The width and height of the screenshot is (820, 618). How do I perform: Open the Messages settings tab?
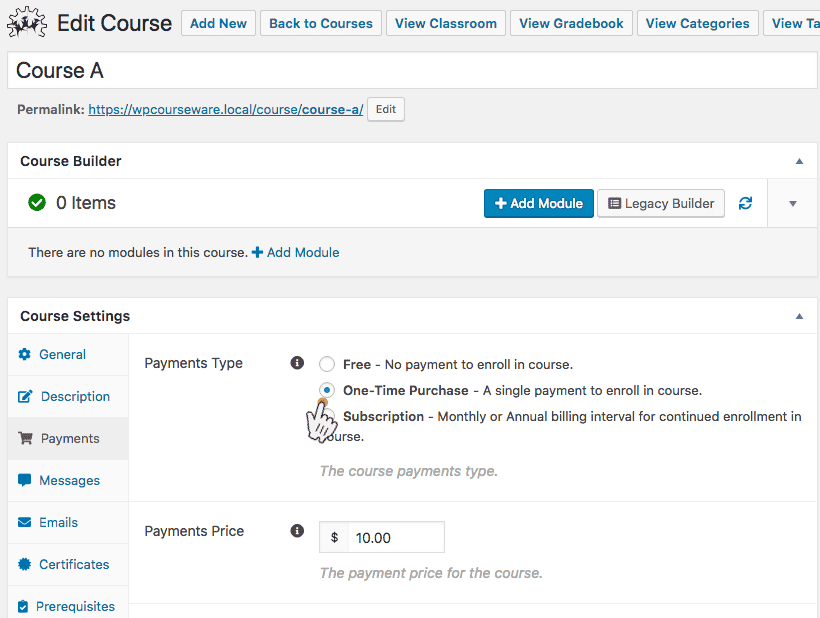68,480
